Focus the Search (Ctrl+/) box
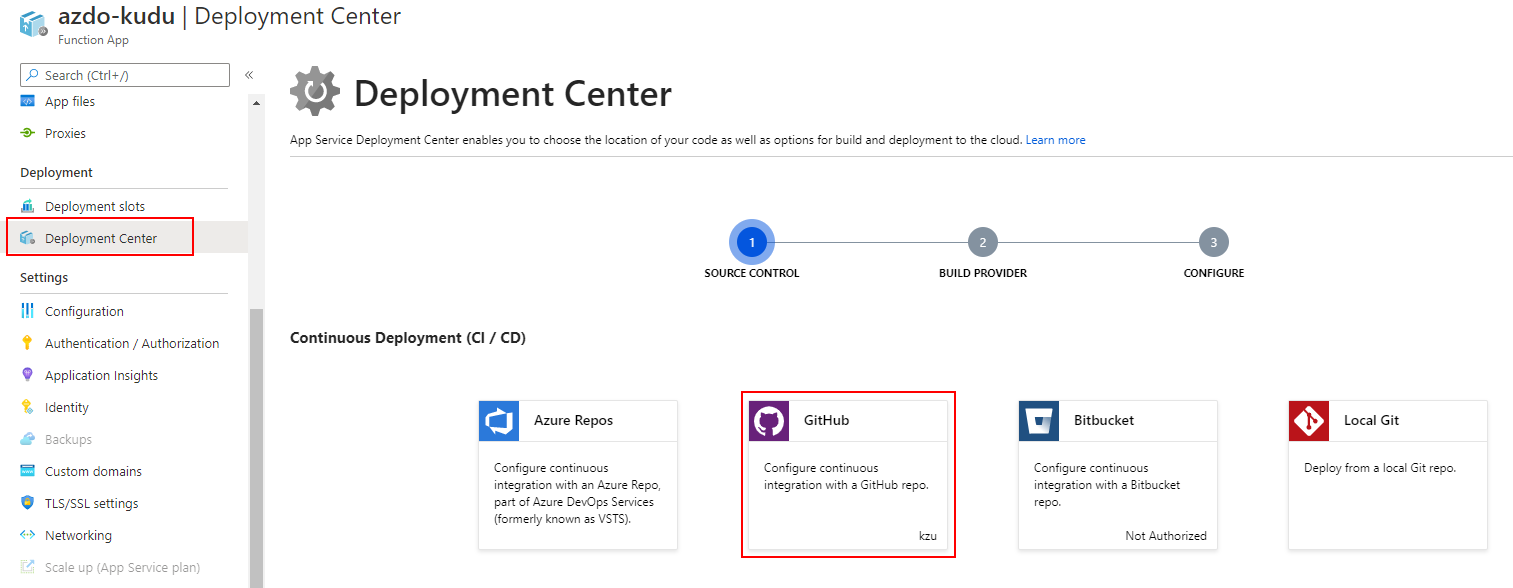 (125, 75)
